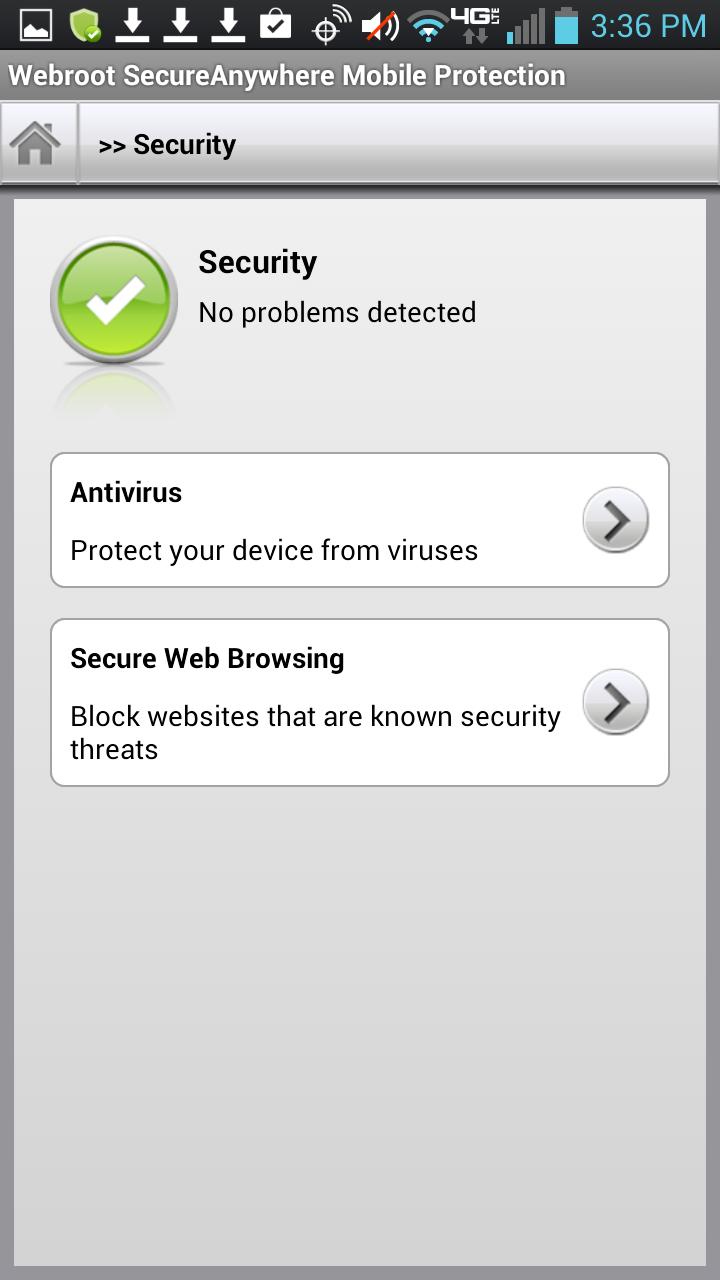Open a download notification from the status bar
This screenshot has height=1280, width=720.
pyautogui.click(x=135, y=23)
